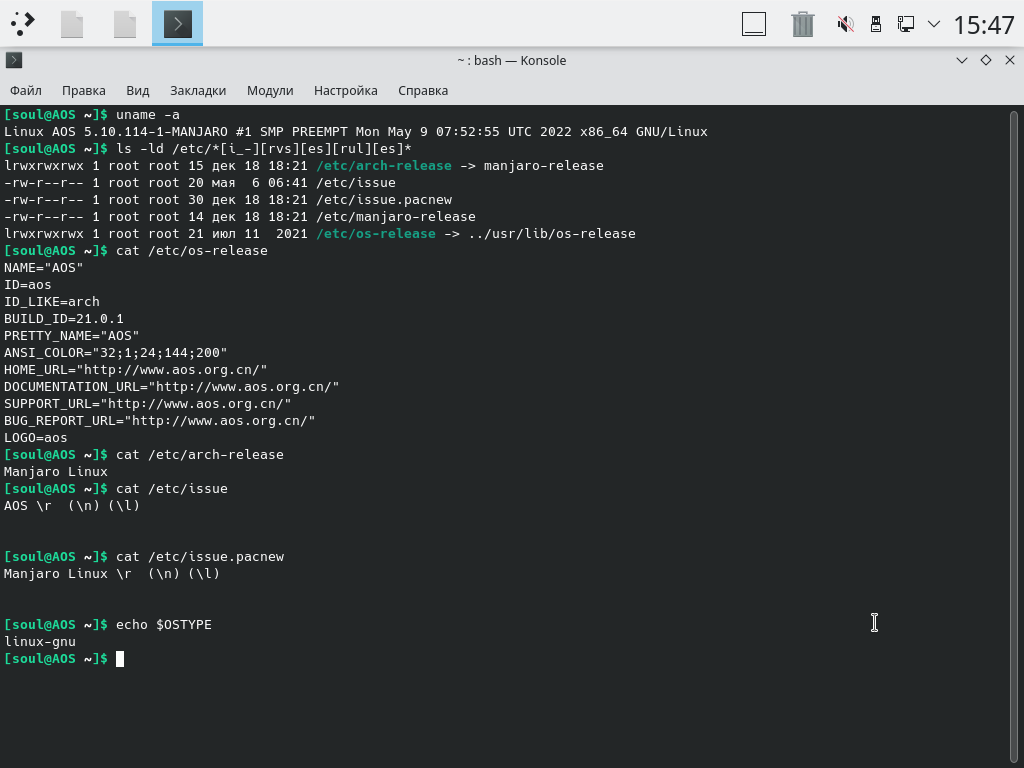Click the Konsole window icon in the title bar
Image resolution: width=1024 pixels, height=768 pixels.
[14, 60]
